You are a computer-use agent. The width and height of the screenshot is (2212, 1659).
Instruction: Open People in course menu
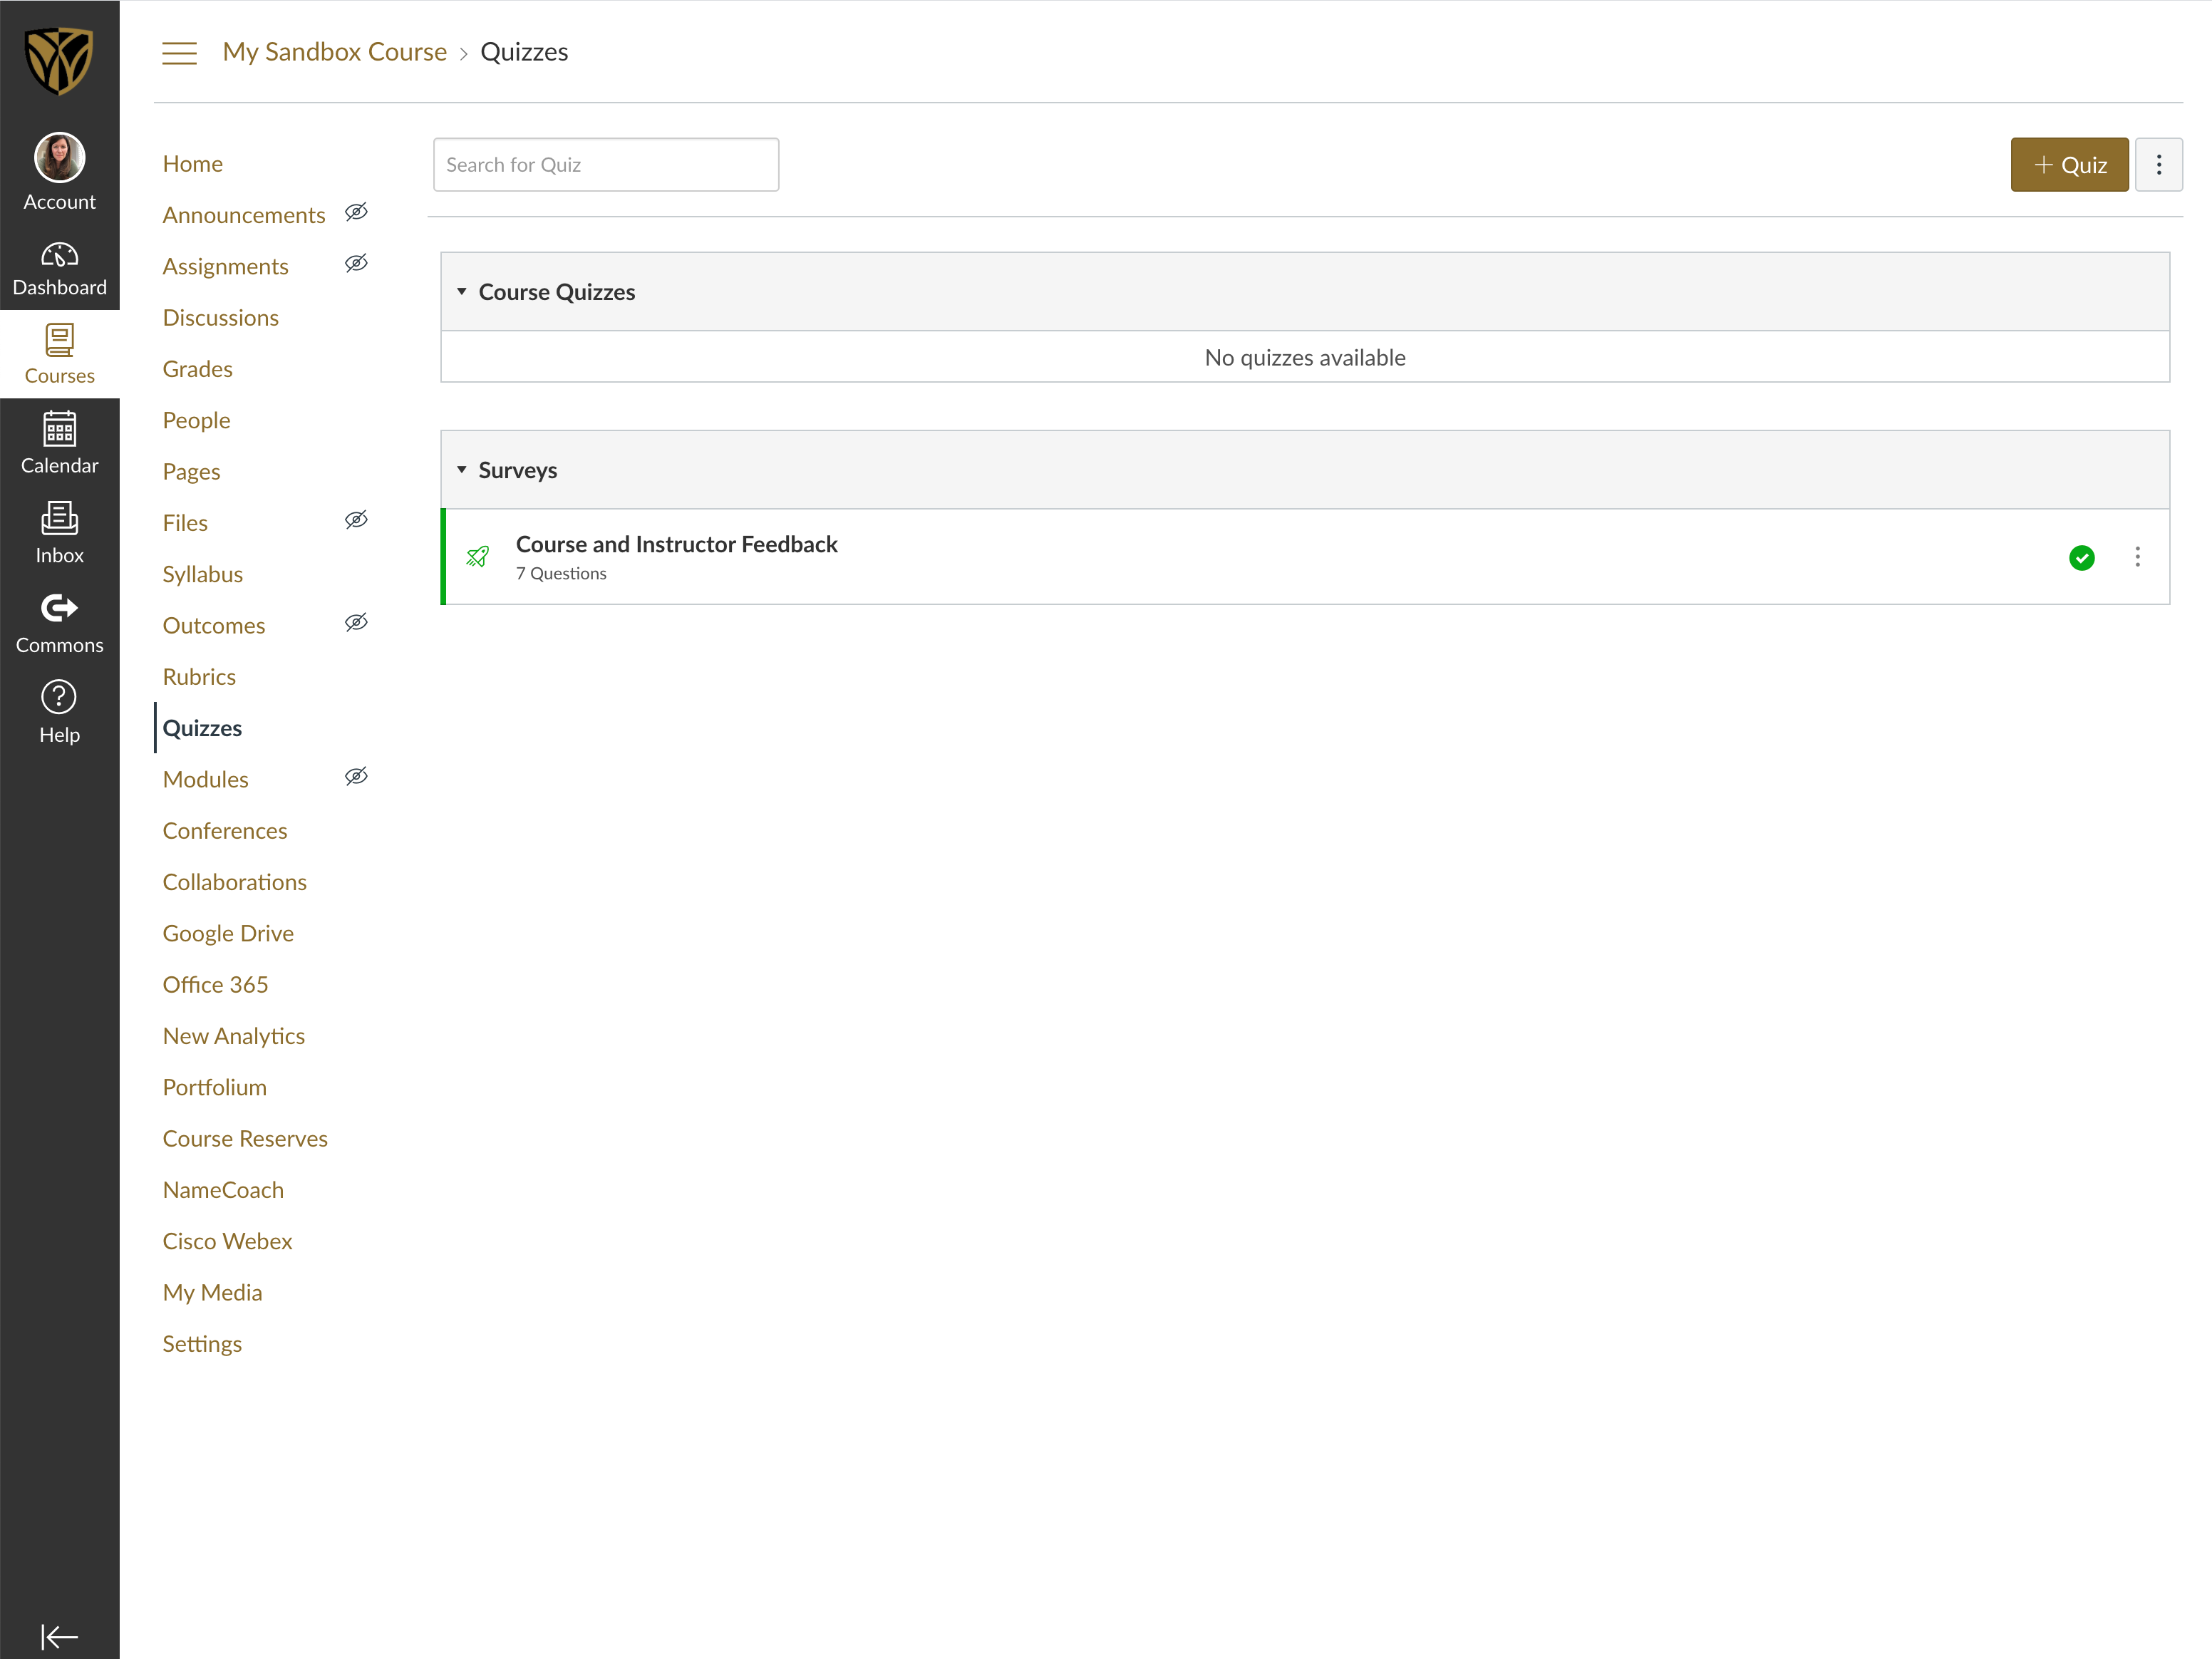tap(197, 420)
